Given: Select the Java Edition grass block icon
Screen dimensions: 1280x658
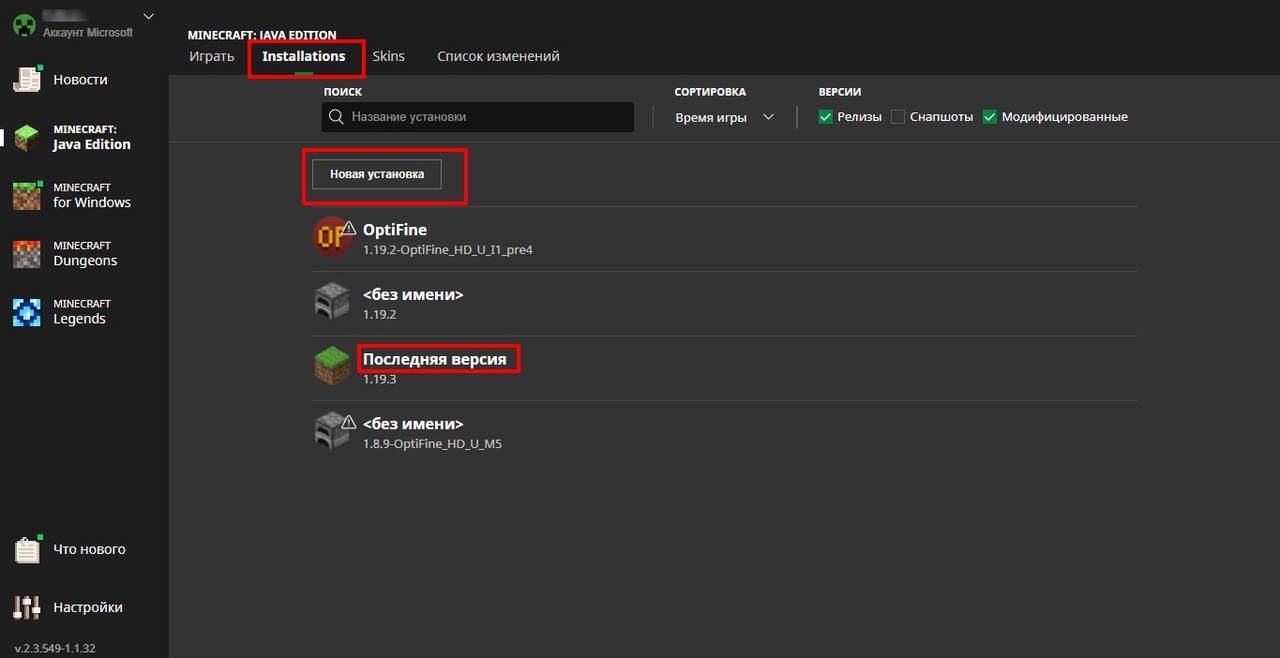Looking at the screenshot, I should [27, 138].
